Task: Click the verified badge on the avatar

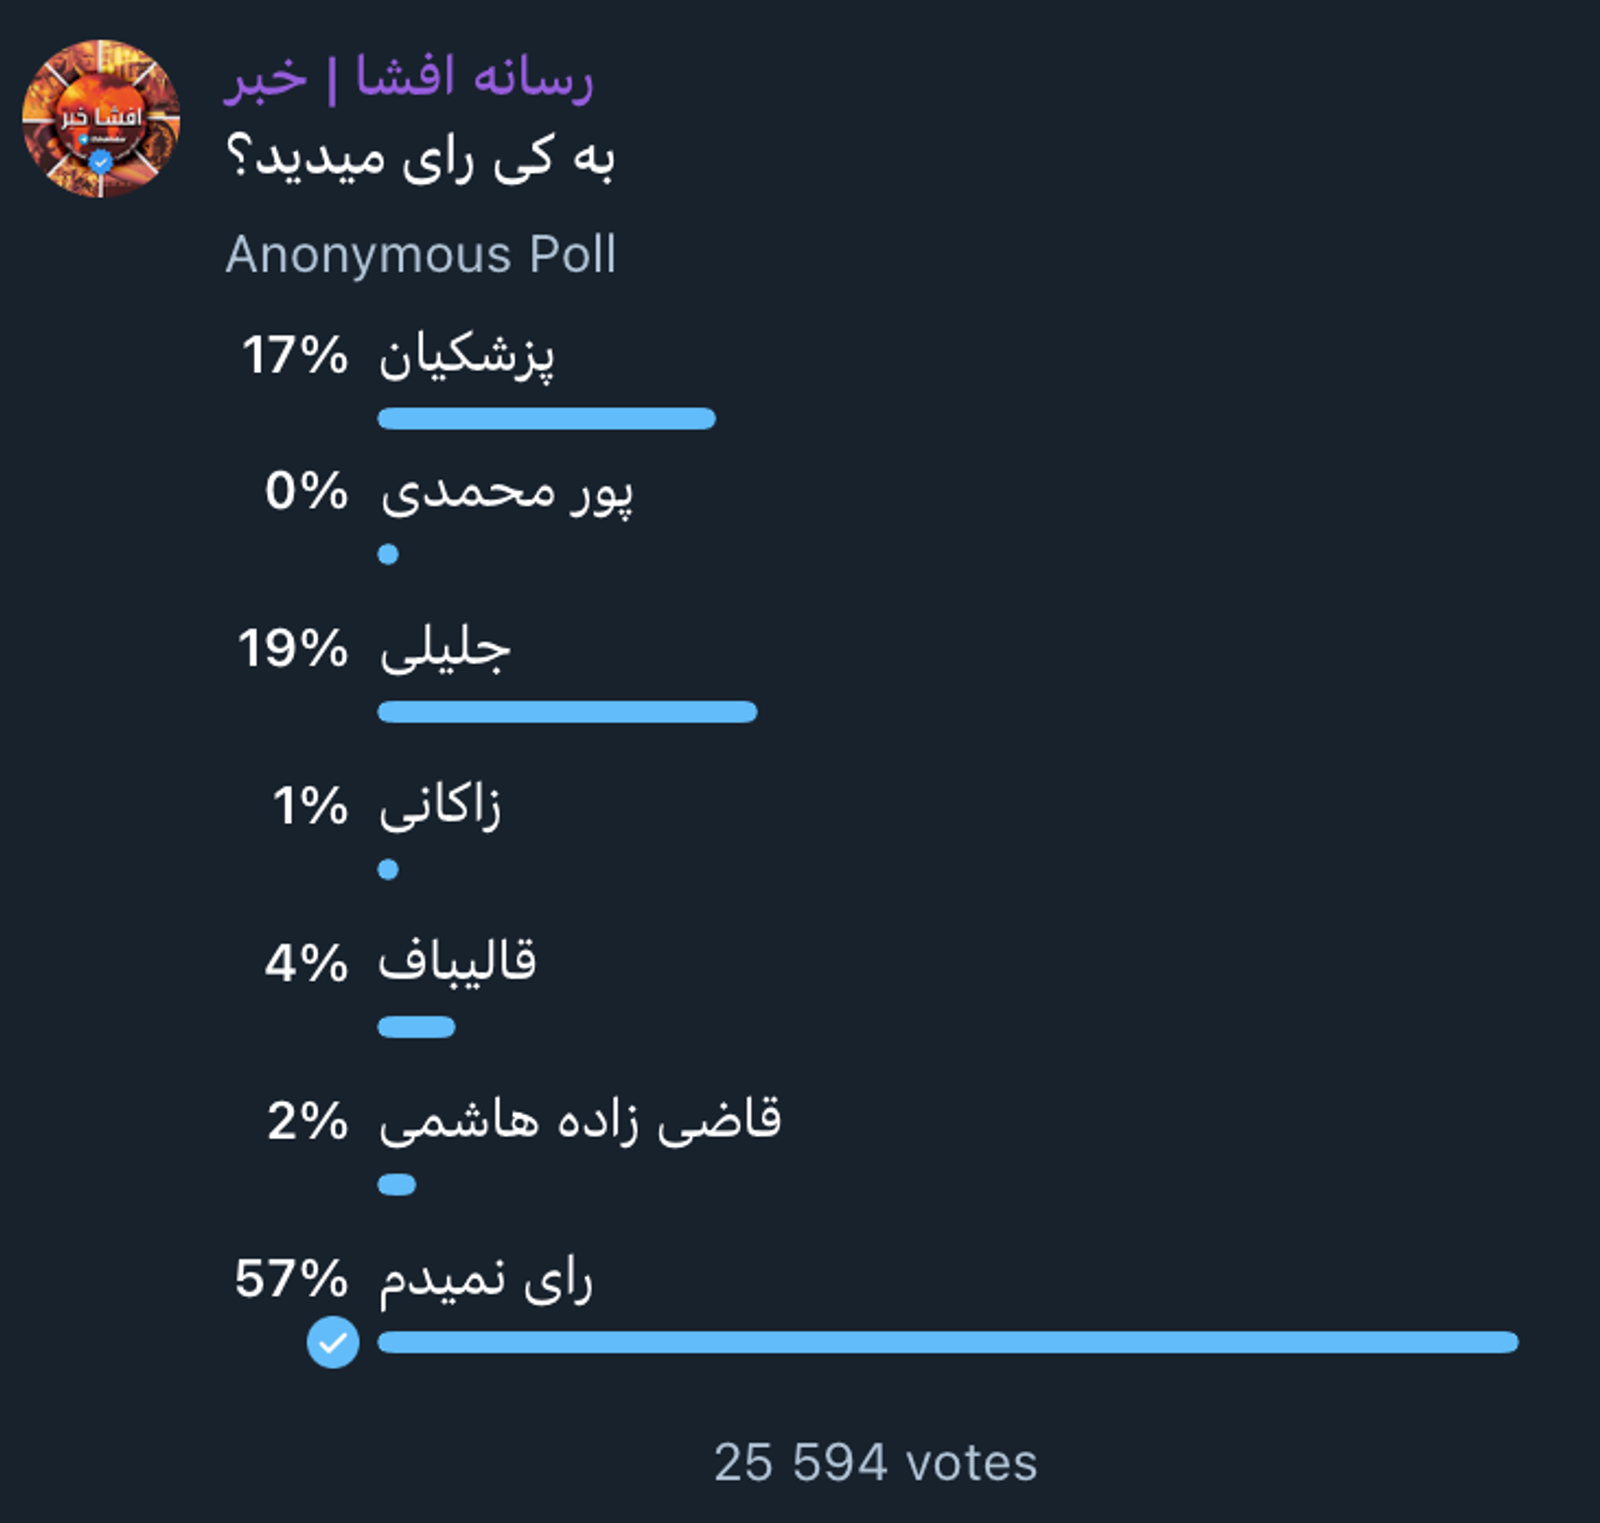Action: point(100,162)
